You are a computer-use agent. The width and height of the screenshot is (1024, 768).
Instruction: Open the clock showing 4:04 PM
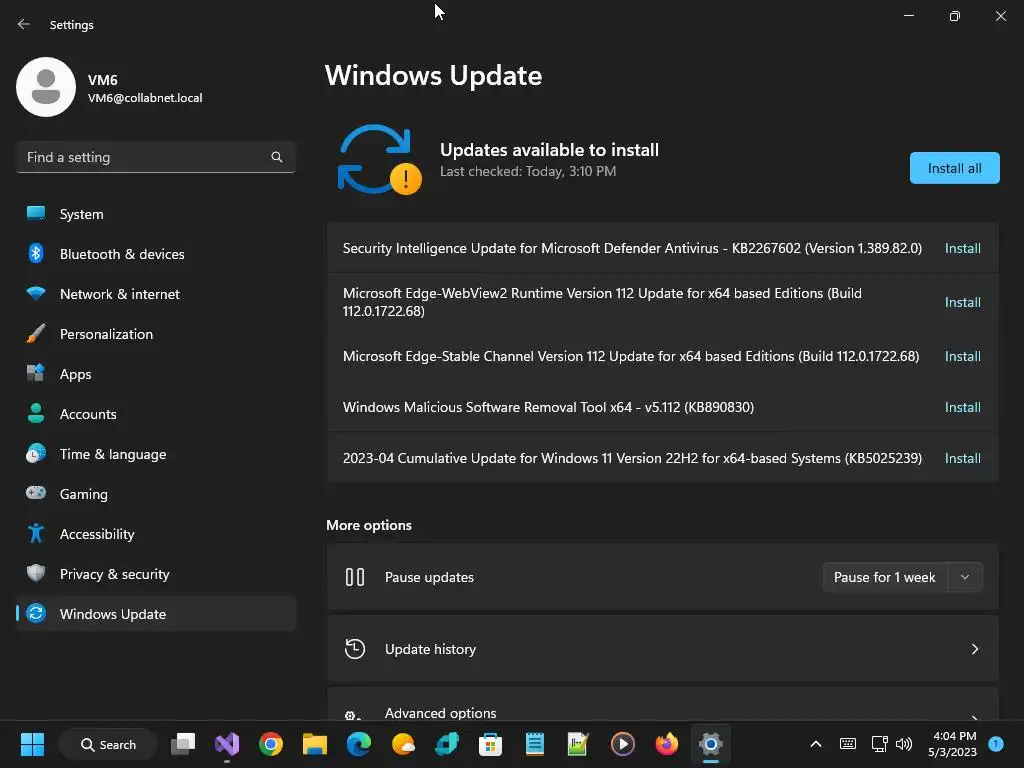953,744
